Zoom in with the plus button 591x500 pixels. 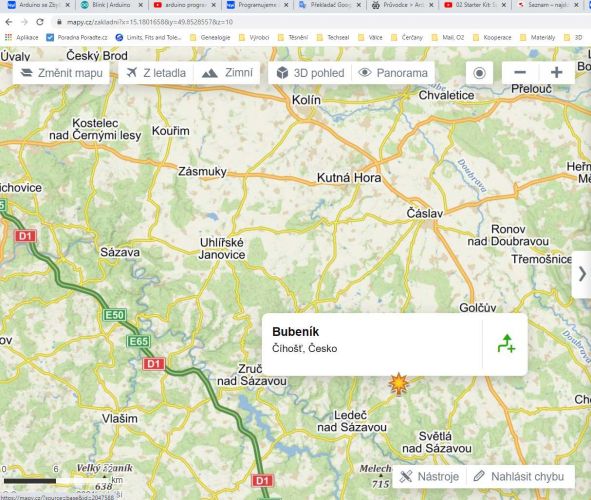557,72
